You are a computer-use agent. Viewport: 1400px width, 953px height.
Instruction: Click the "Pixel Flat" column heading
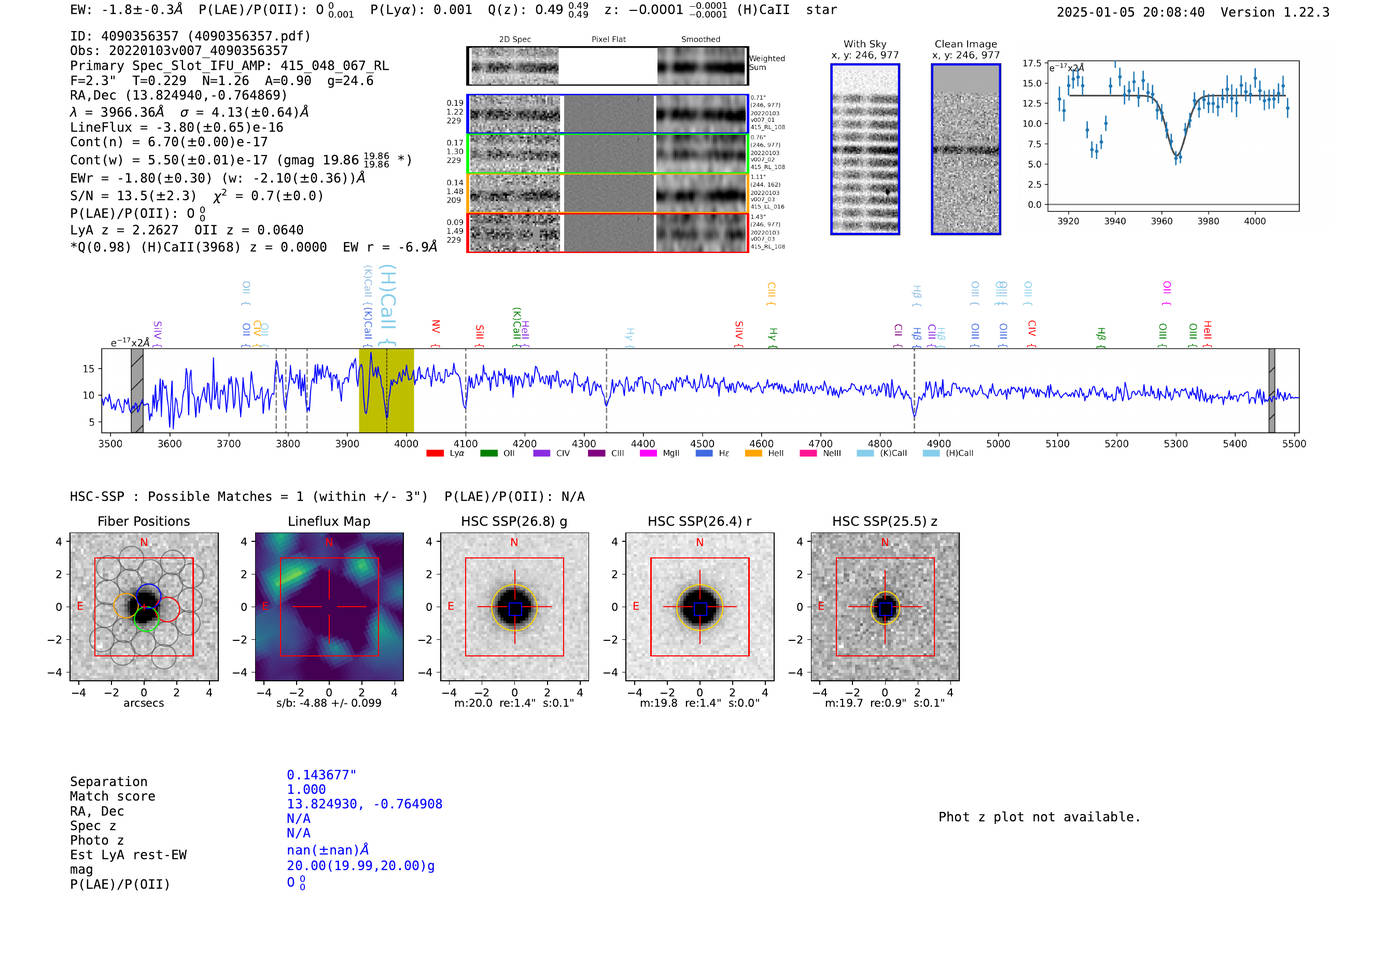(608, 39)
